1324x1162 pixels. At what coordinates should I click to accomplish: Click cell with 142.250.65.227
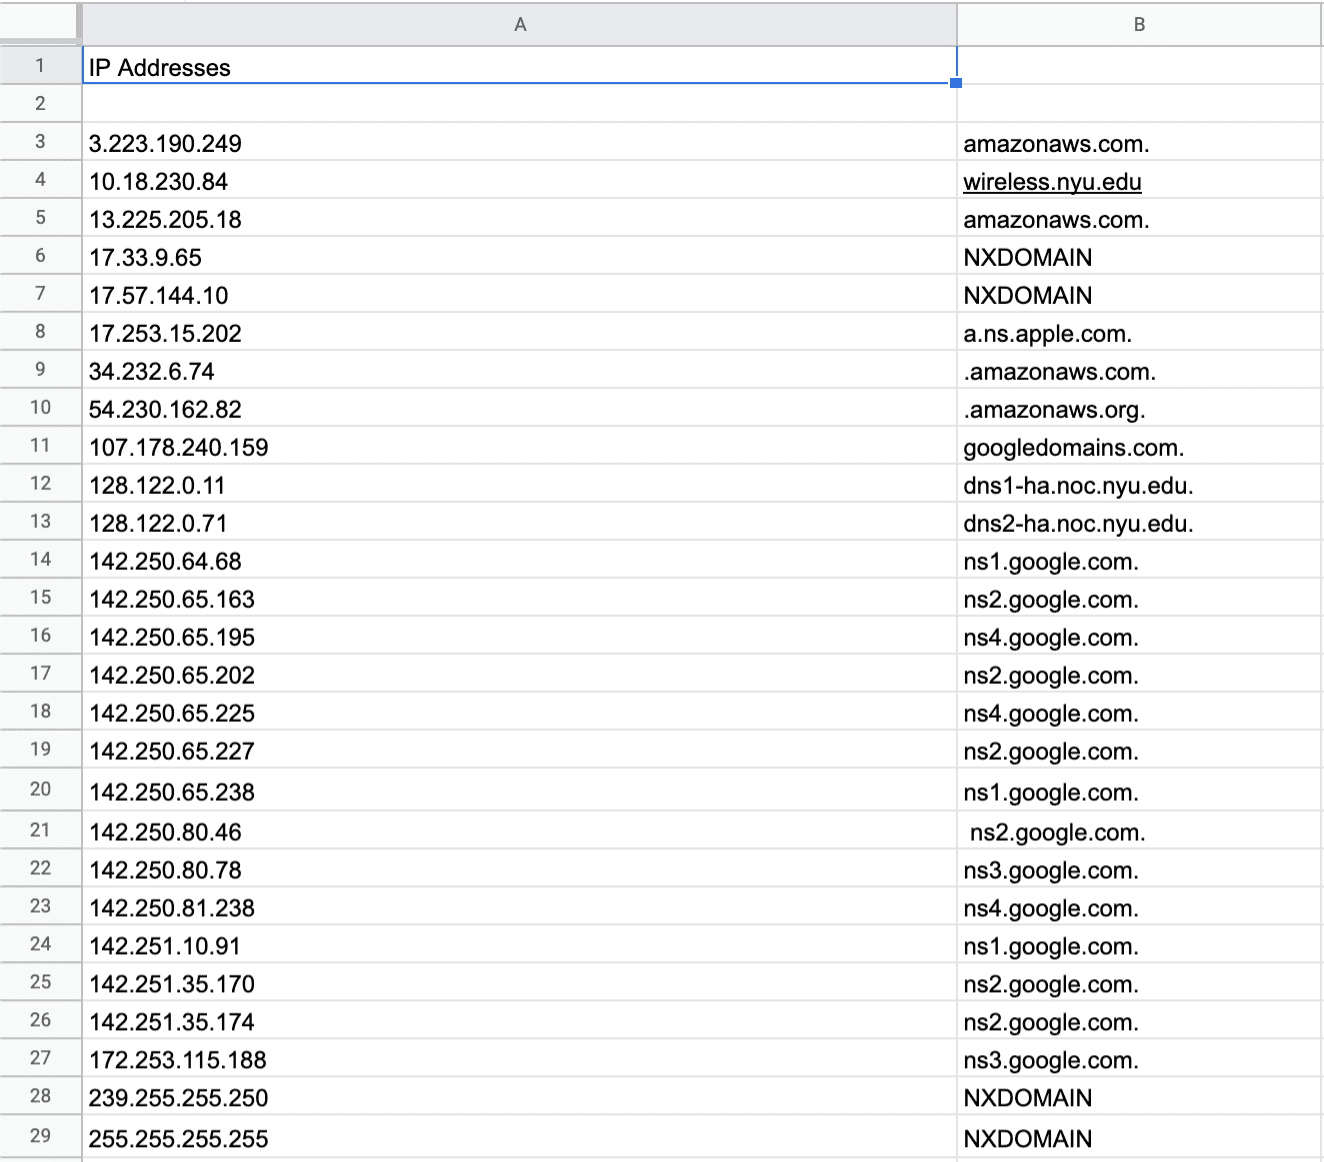pyautogui.click(x=519, y=751)
